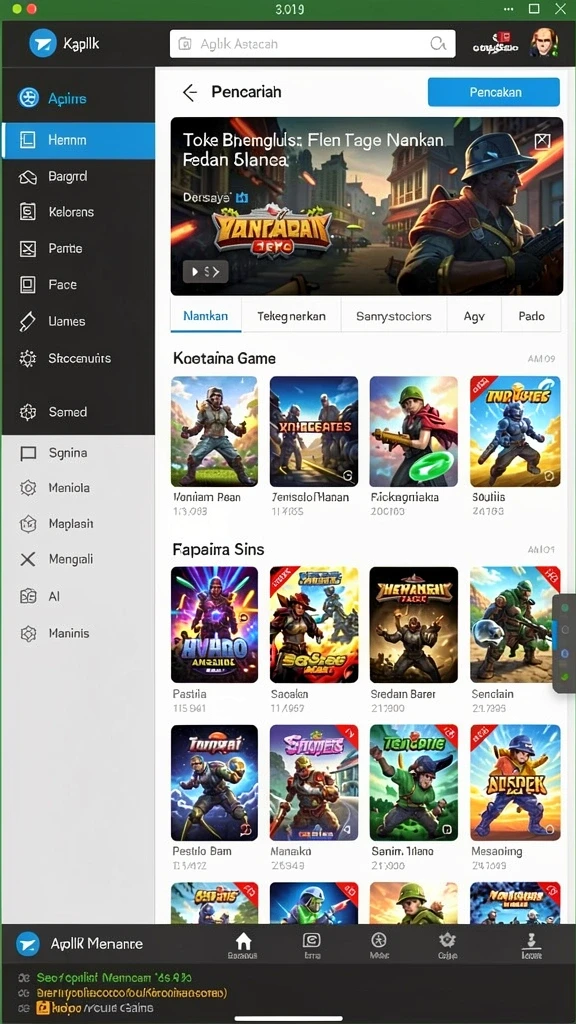This screenshot has width=576, height=1024.
Task: Click the gear icon in bottom navigation bar
Action: (x=447, y=940)
